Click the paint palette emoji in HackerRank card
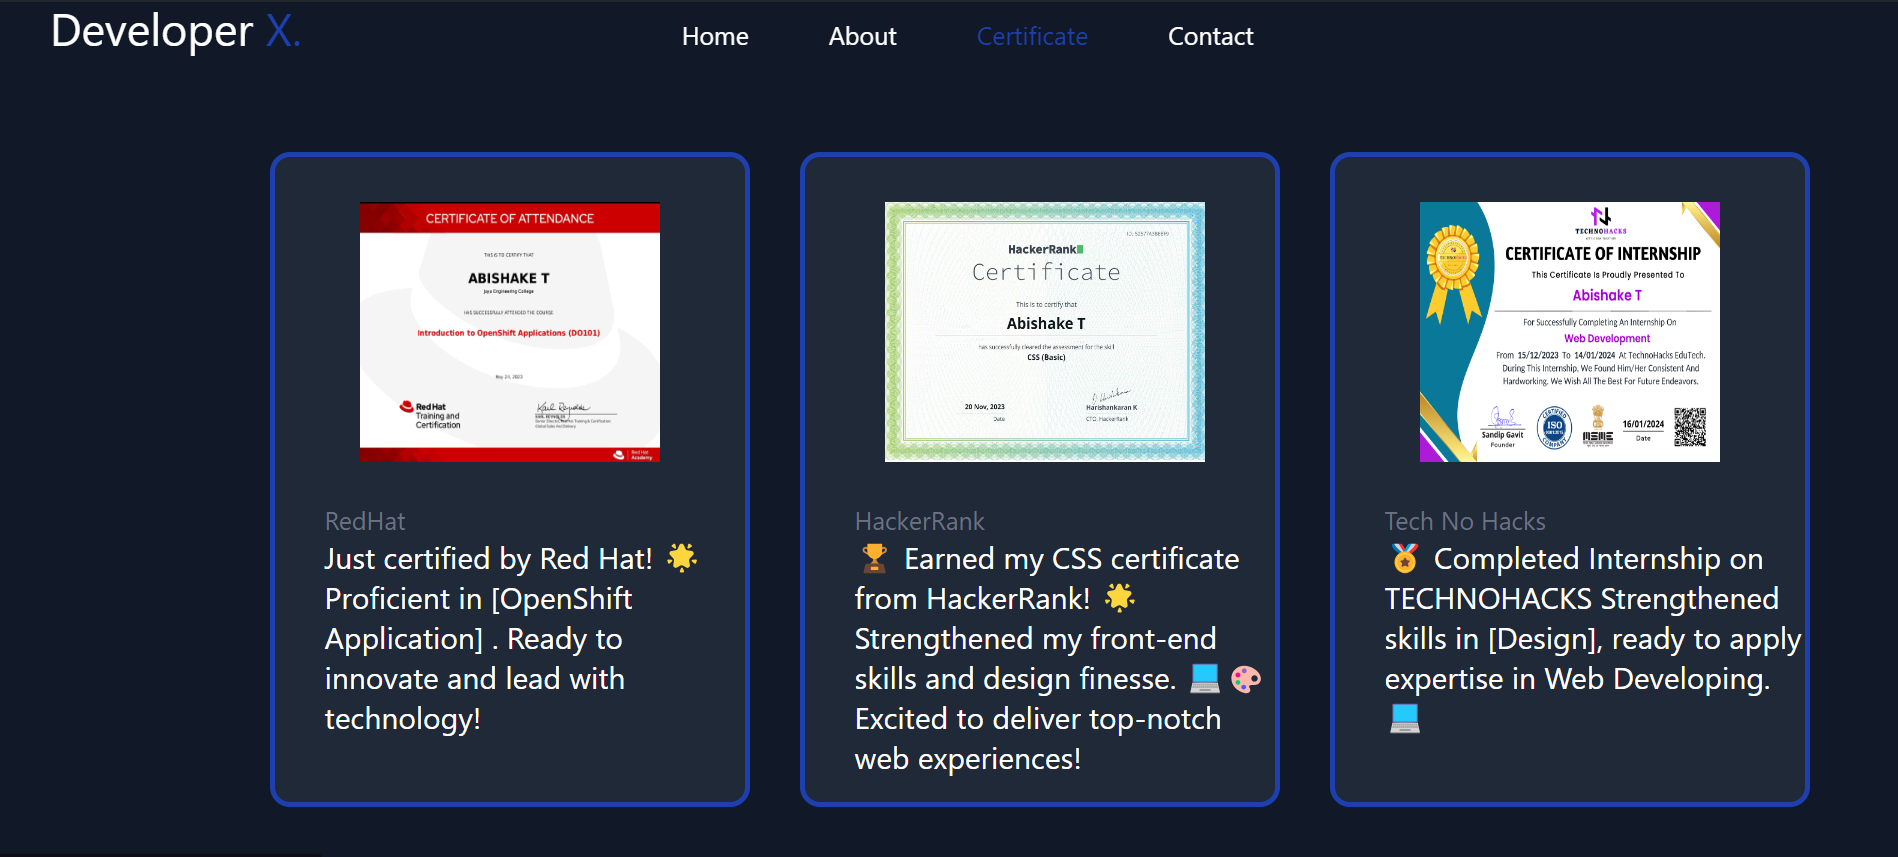 [1246, 679]
